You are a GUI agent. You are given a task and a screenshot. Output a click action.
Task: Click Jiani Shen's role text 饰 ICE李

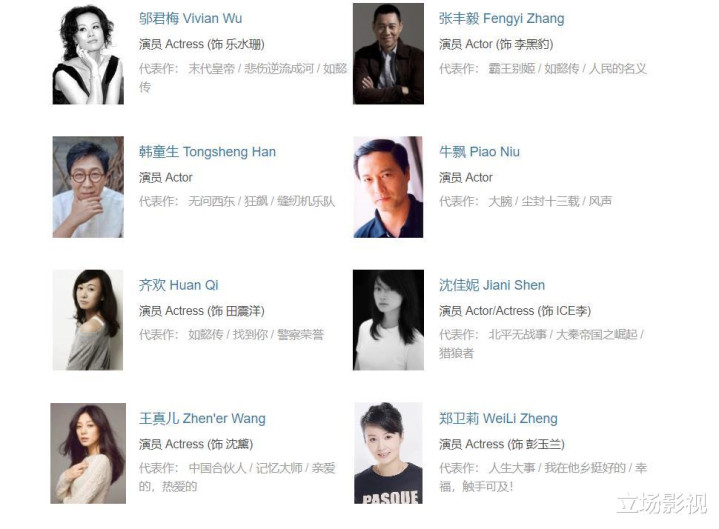pyautogui.click(x=564, y=311)
